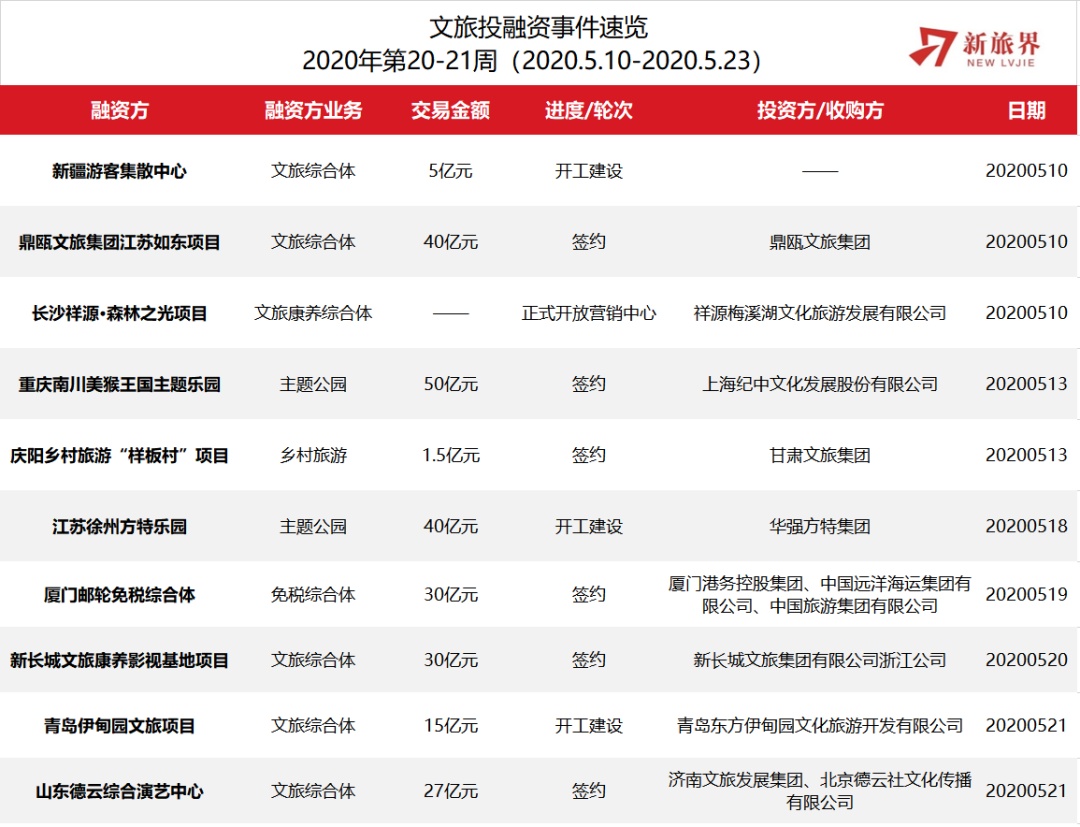Click the 27亿元 amount cell
Viewport: 1080px width, 827px height.
coord(450,791)
